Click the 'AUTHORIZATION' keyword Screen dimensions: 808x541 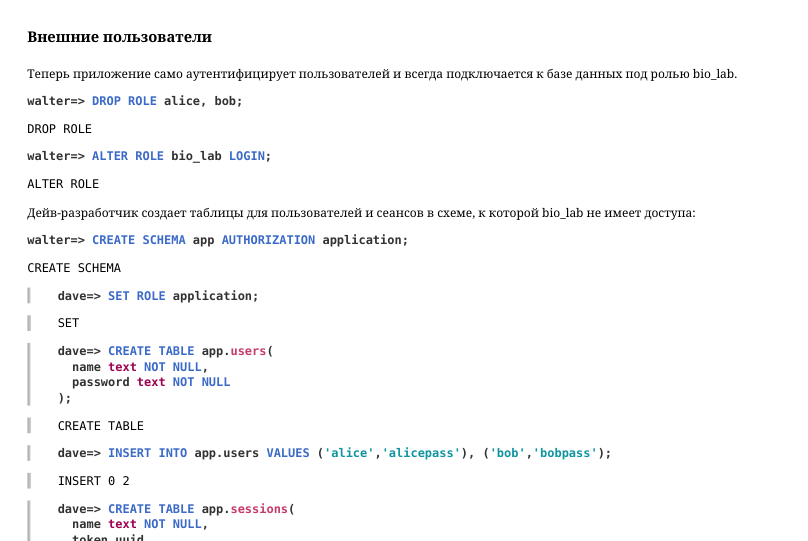[268, 240]
